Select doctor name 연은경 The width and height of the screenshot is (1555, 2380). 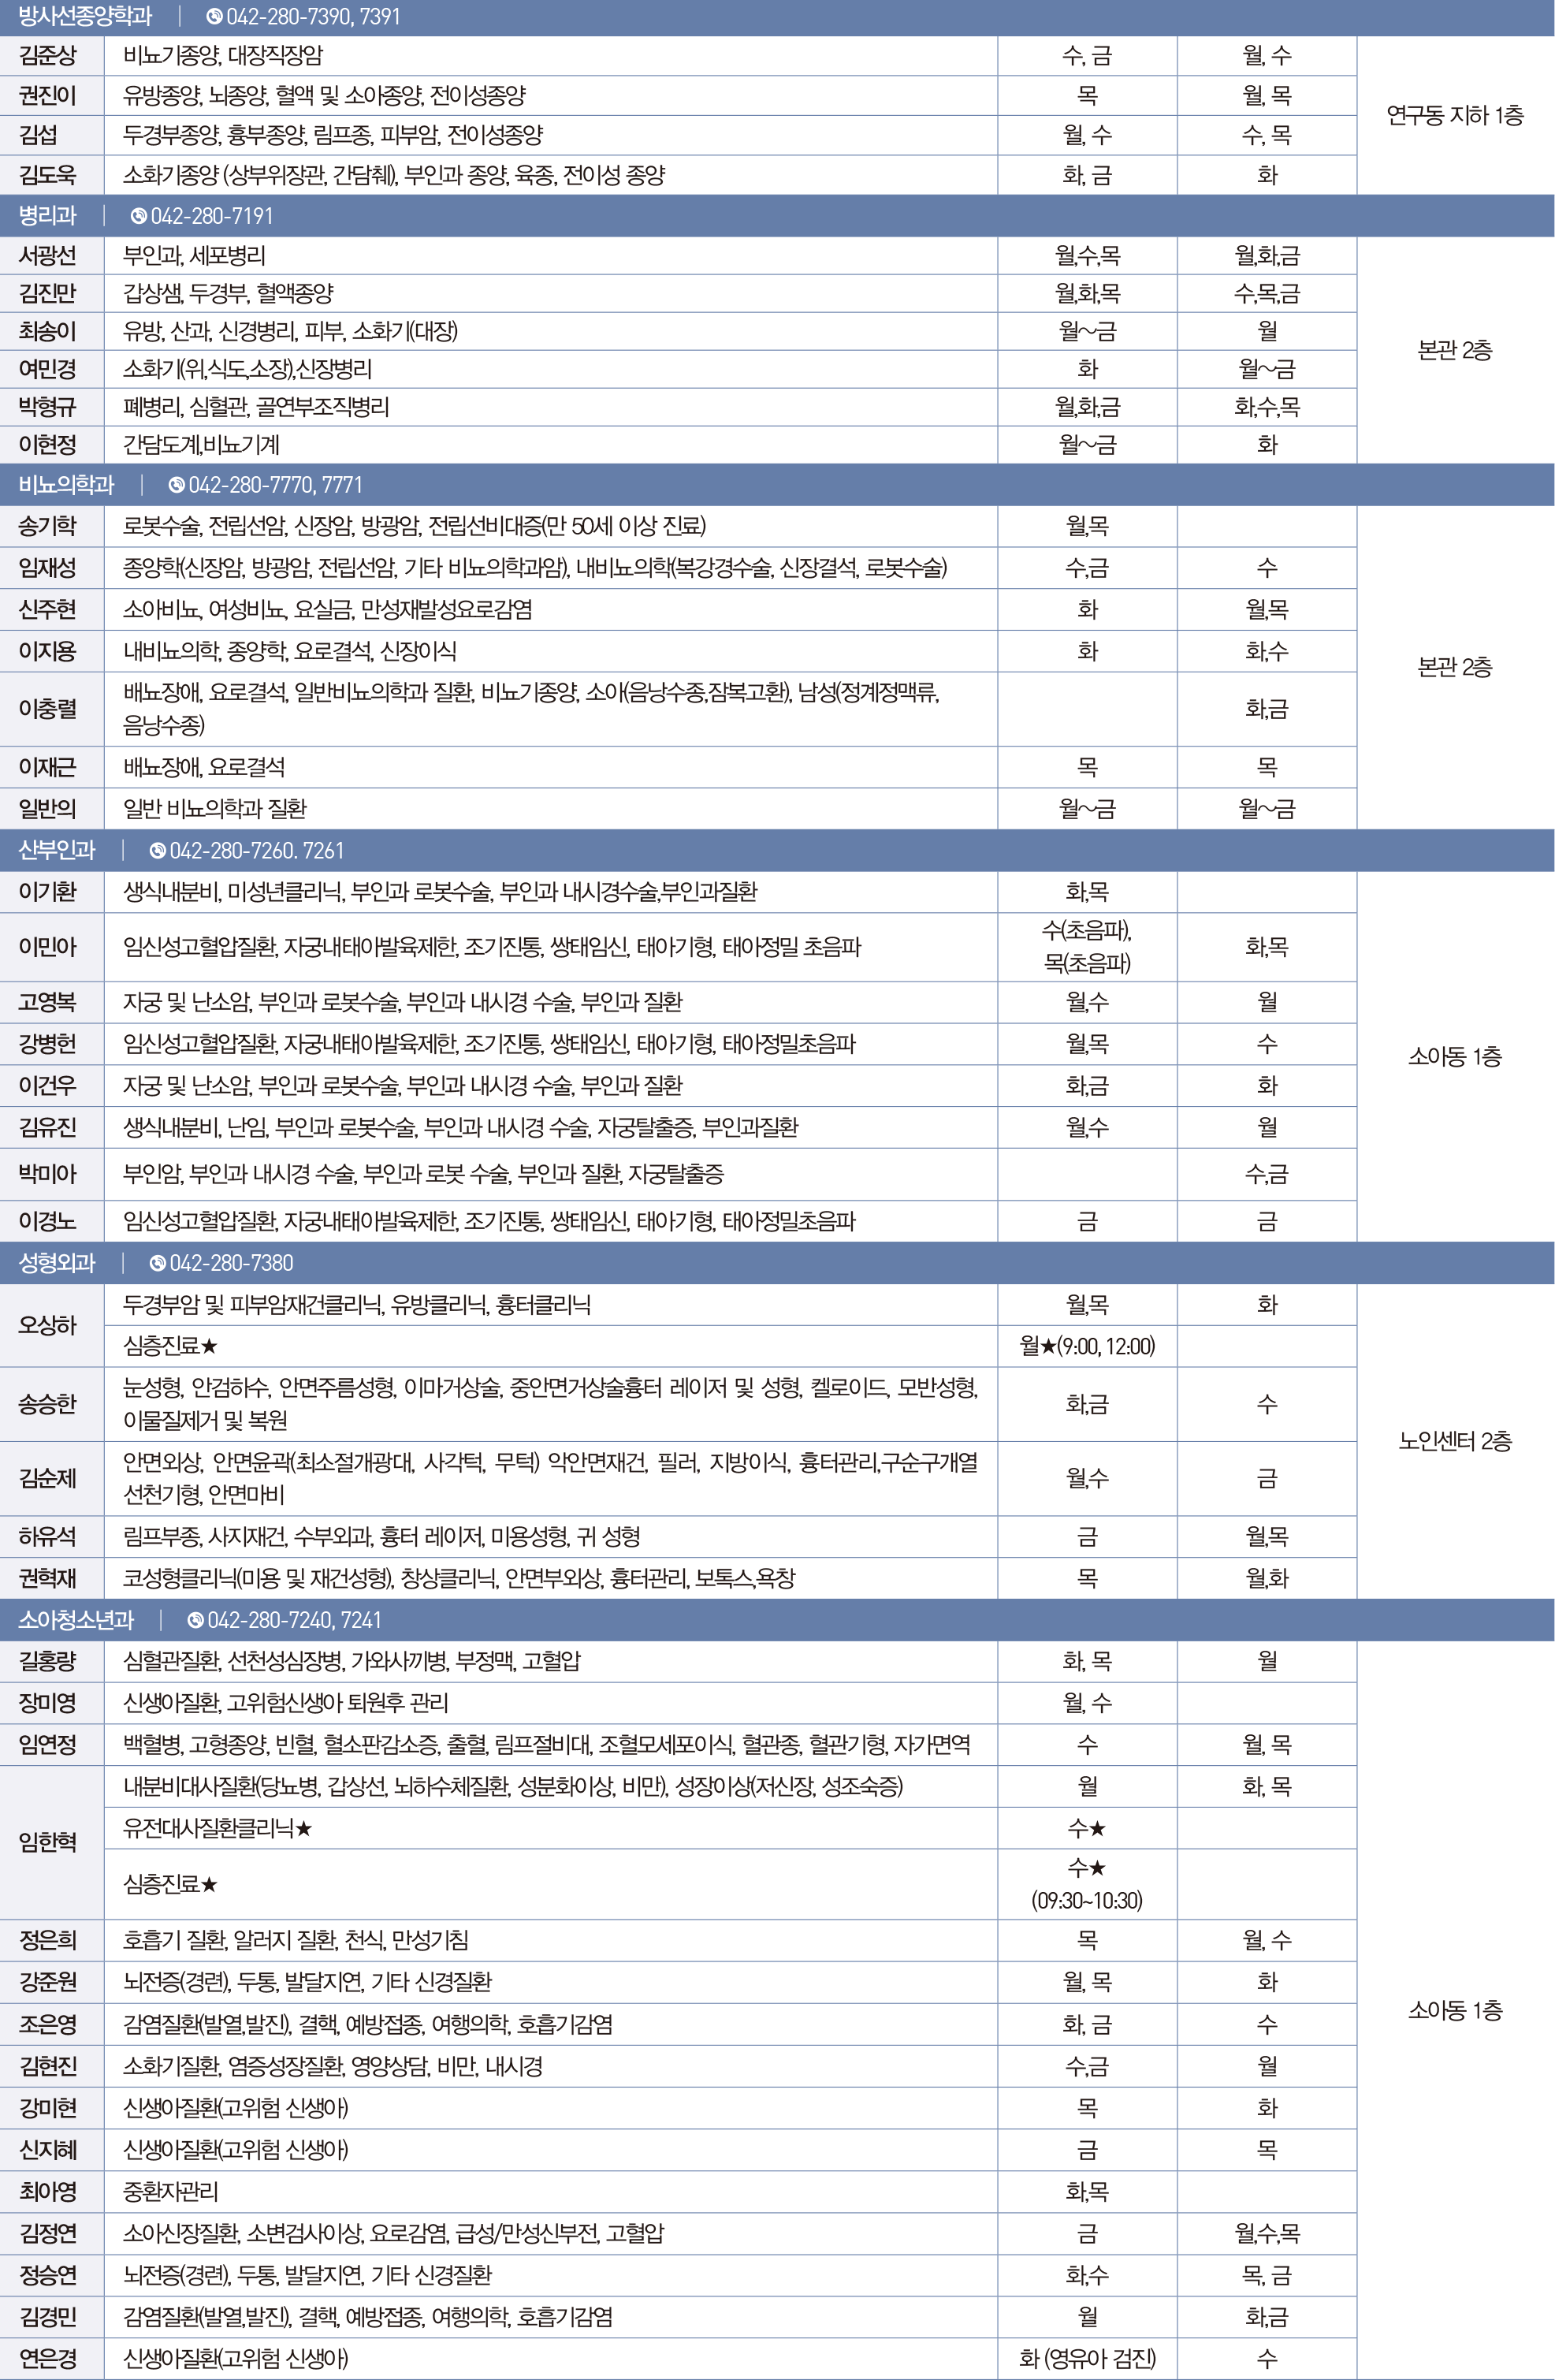click(x=47, y=2358)
